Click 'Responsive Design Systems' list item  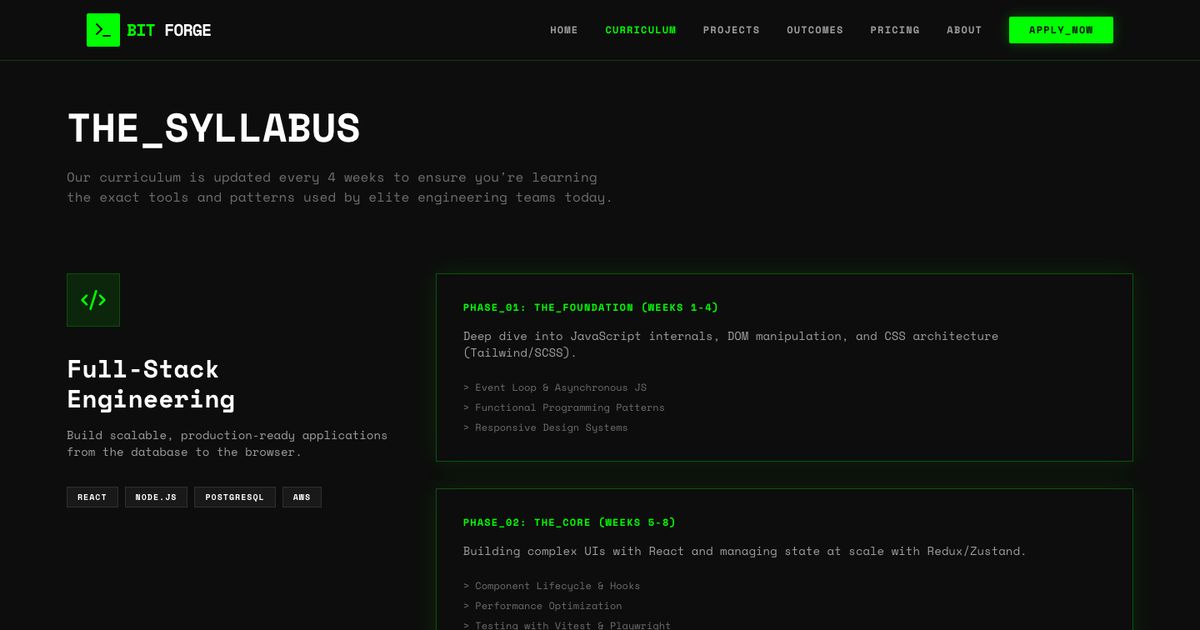pos(546,427)
